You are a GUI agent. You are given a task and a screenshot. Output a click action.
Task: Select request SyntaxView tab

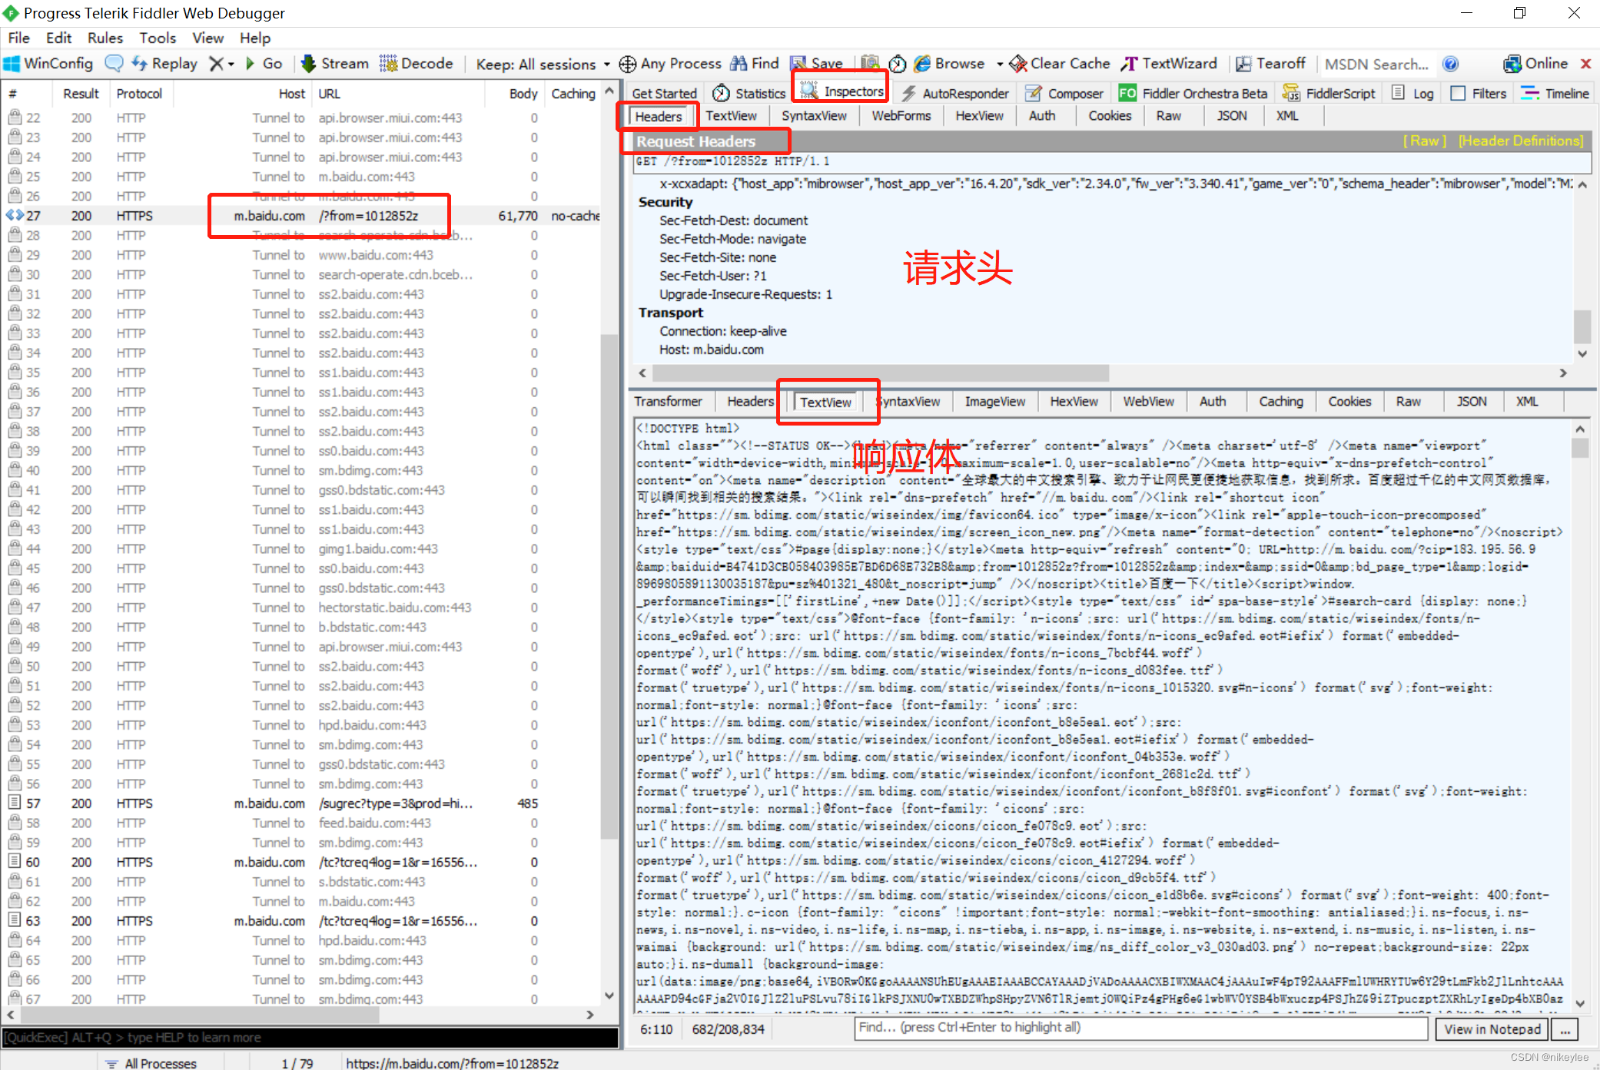814,116
